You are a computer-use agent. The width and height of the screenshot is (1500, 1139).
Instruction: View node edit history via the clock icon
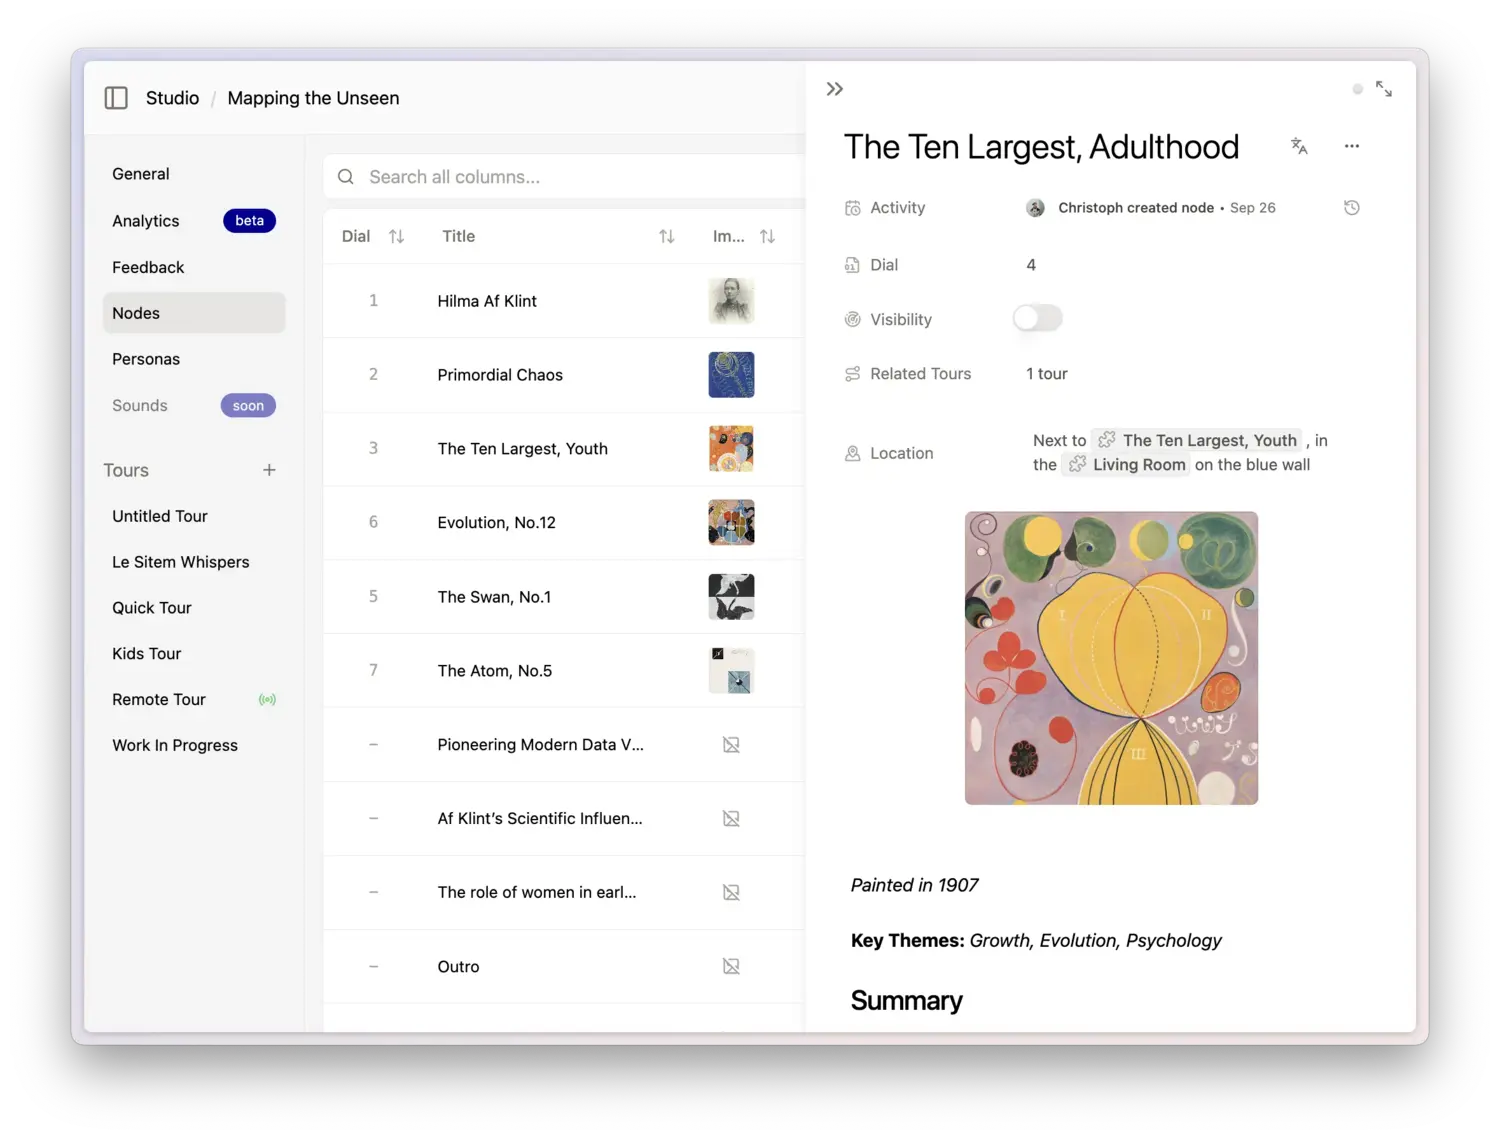(1352, 207)
